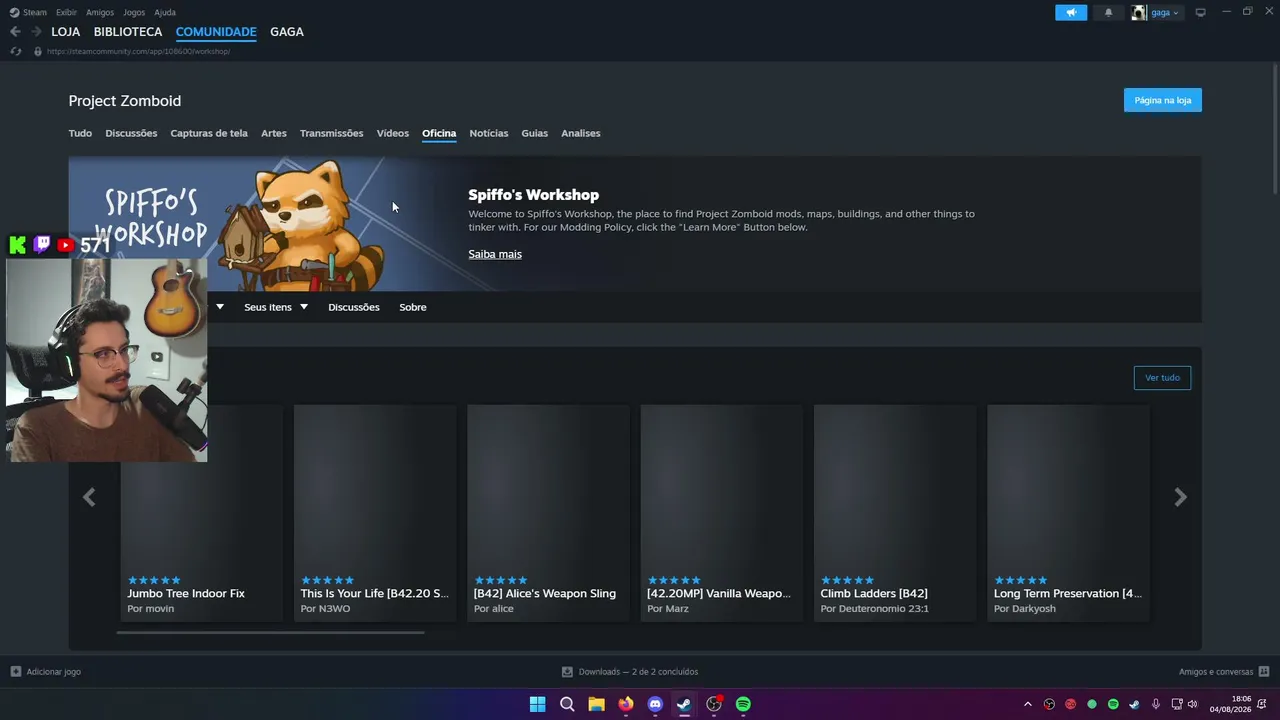
Task: Go to the LOJA section
Action: tap(66, 32)
